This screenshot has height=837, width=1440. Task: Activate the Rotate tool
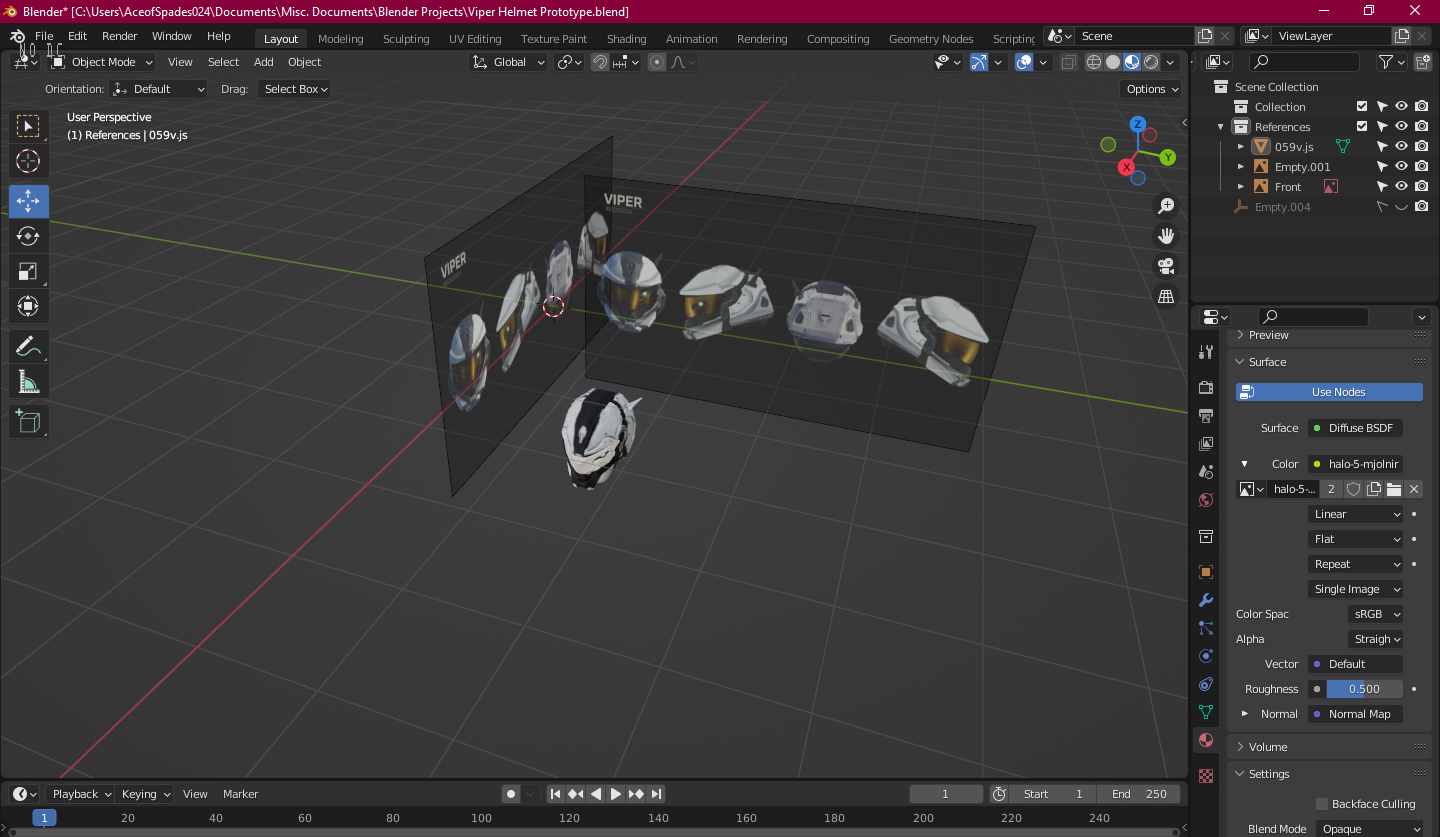point(28,236)
